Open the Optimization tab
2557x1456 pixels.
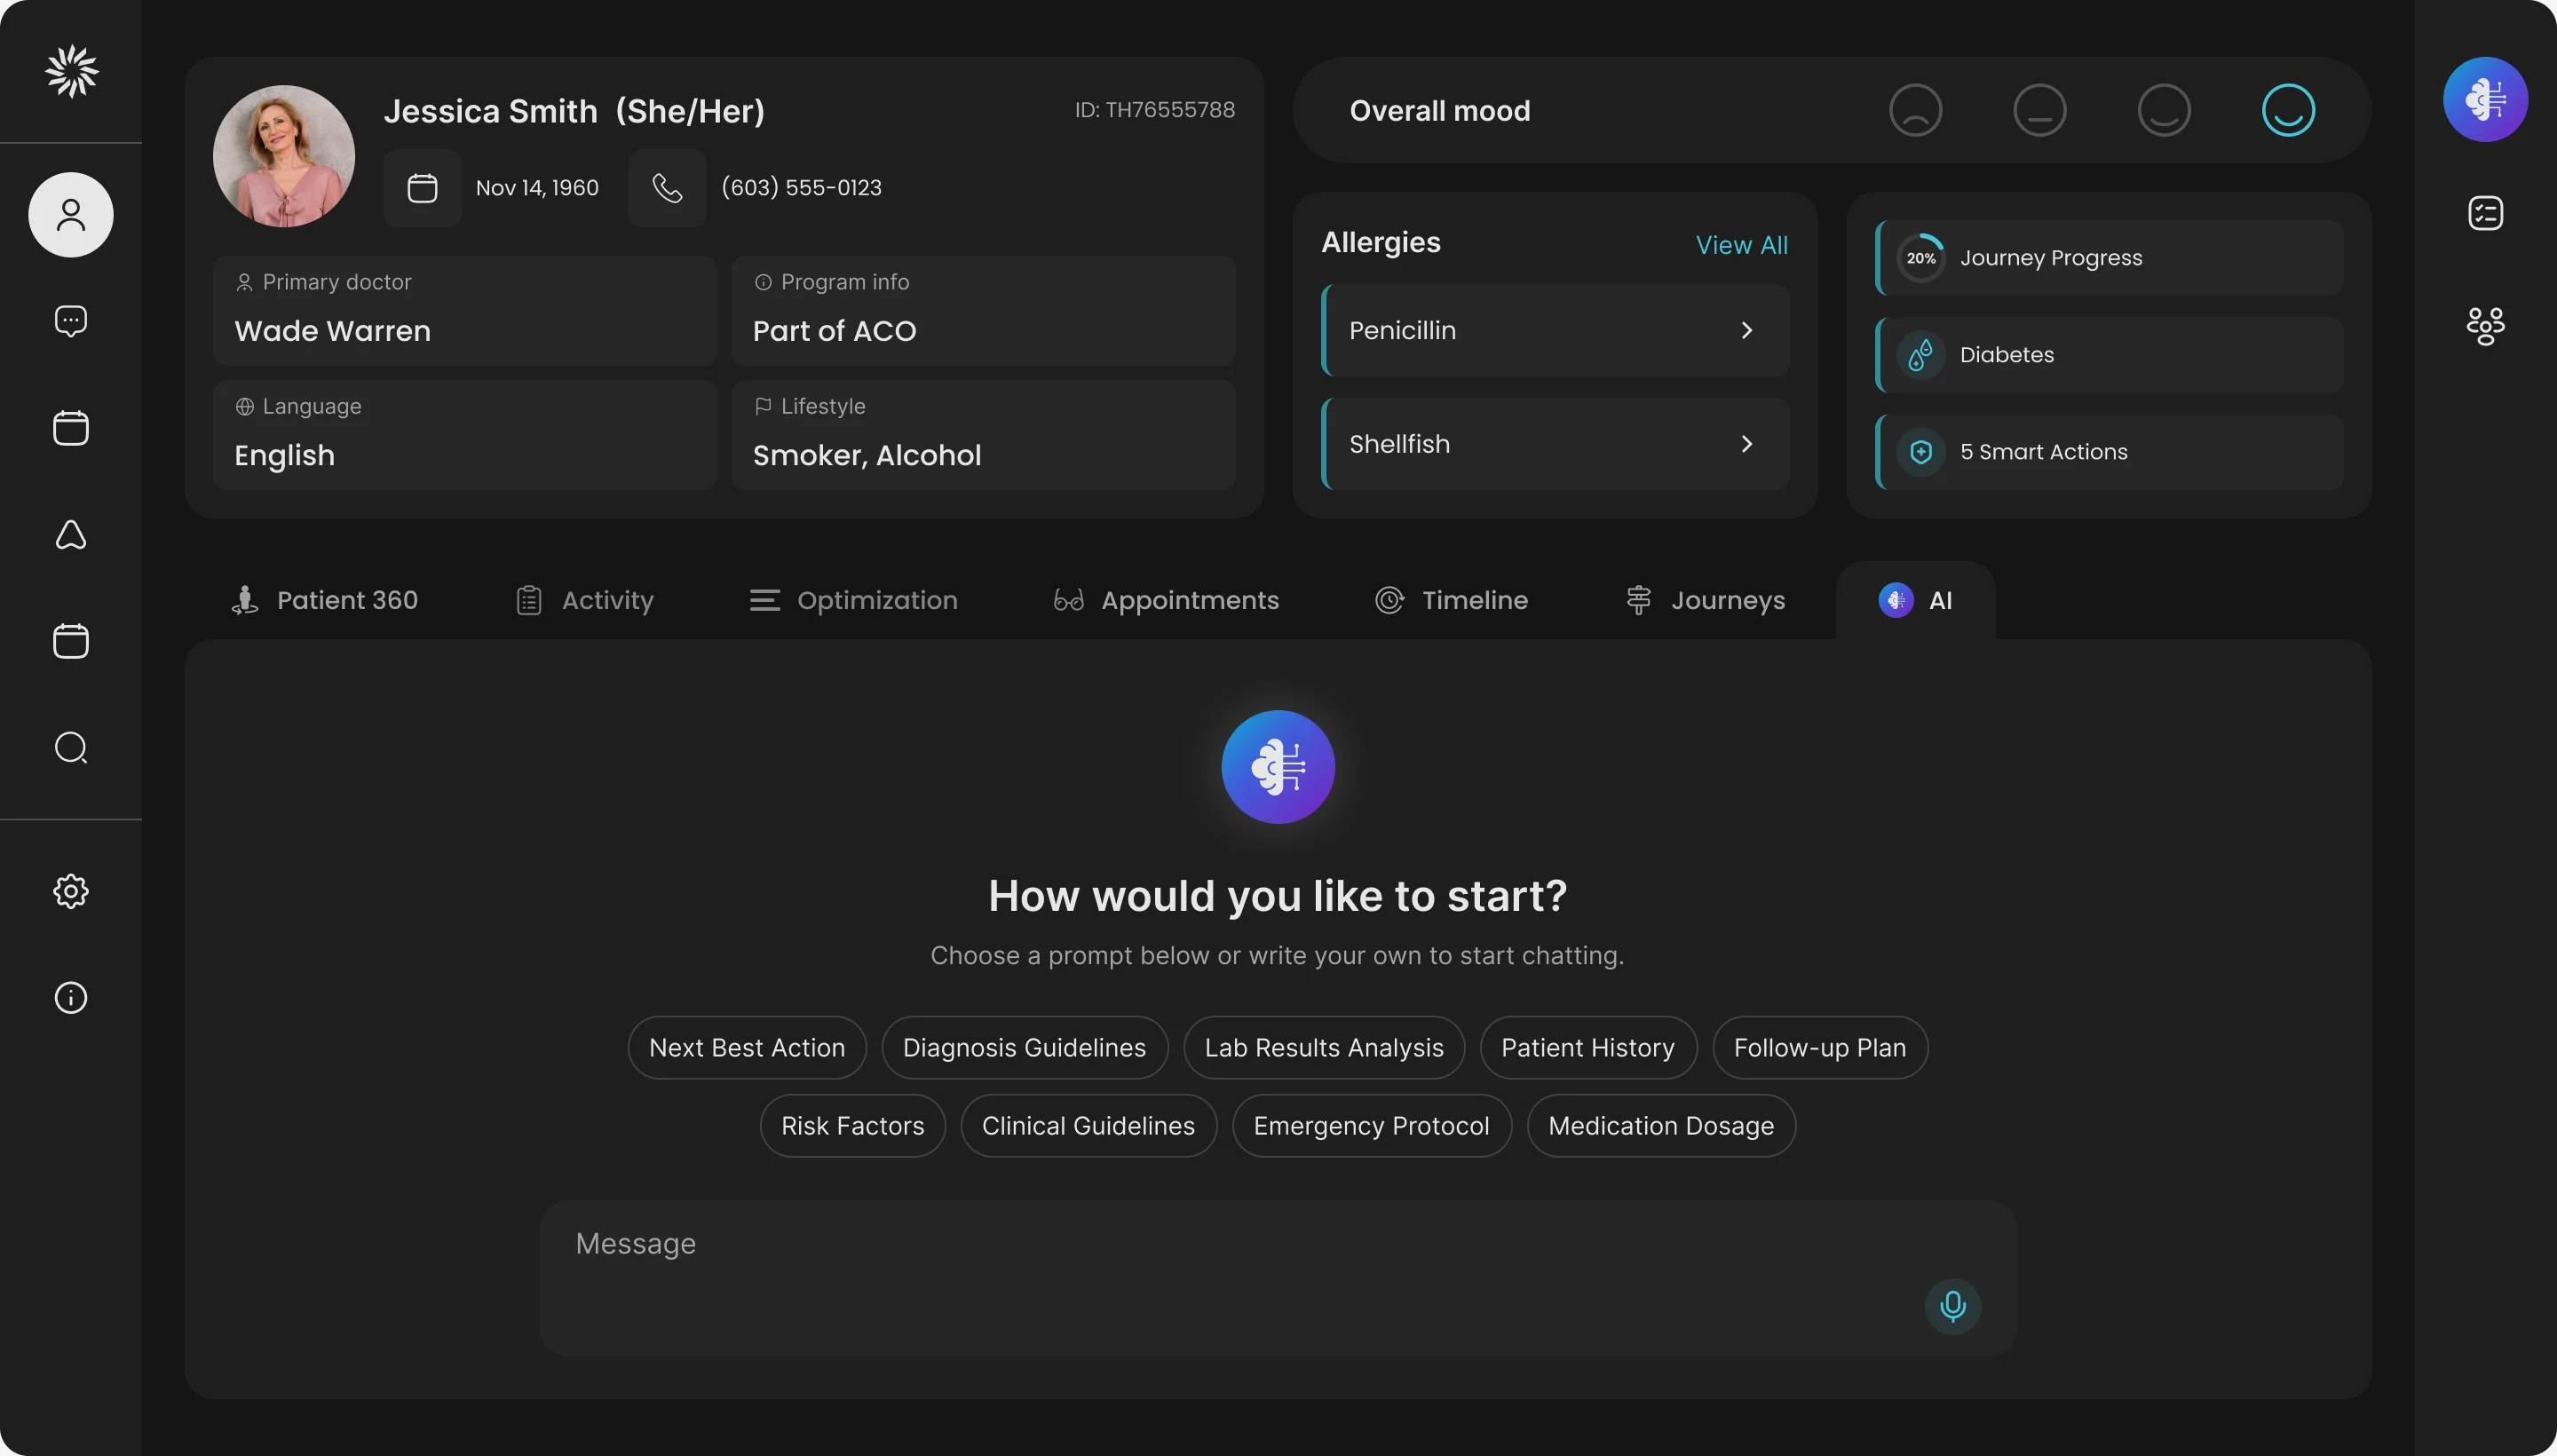tap(853, 600)
